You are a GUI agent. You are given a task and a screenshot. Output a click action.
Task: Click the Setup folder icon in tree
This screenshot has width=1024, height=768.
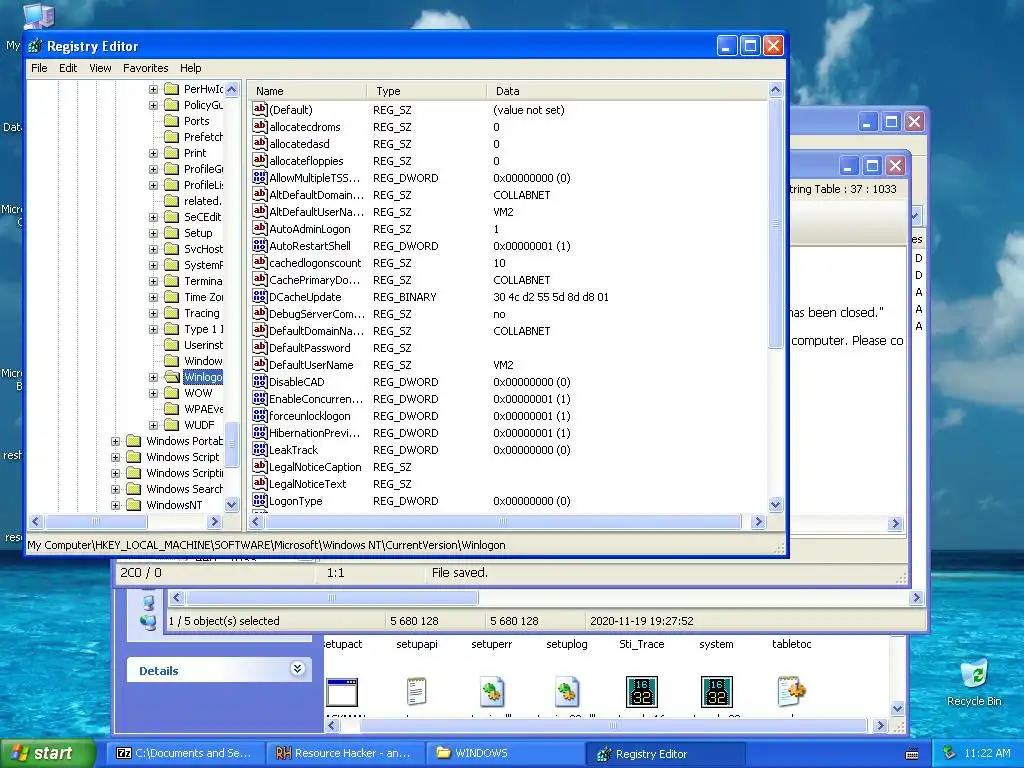pos(172,233)
